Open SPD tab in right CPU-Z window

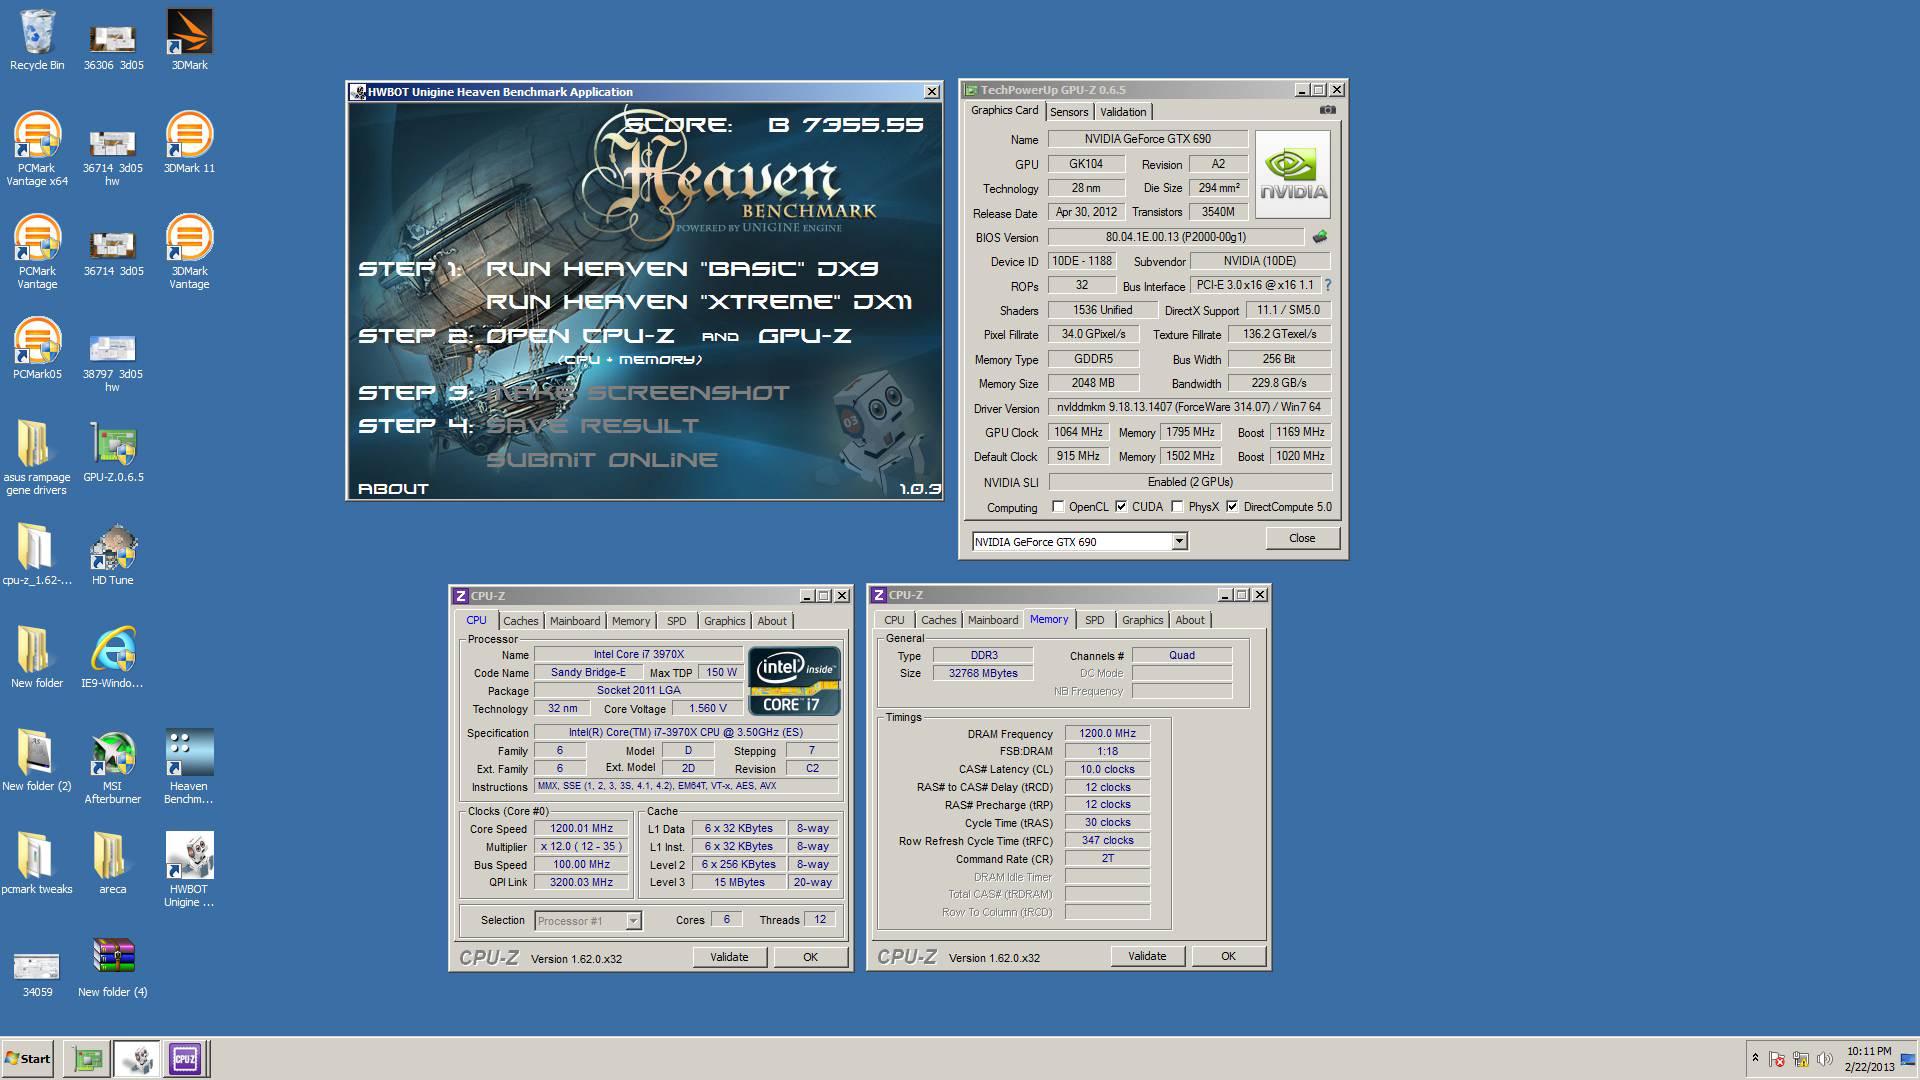pyautogui.click(x=1095, y=620)
